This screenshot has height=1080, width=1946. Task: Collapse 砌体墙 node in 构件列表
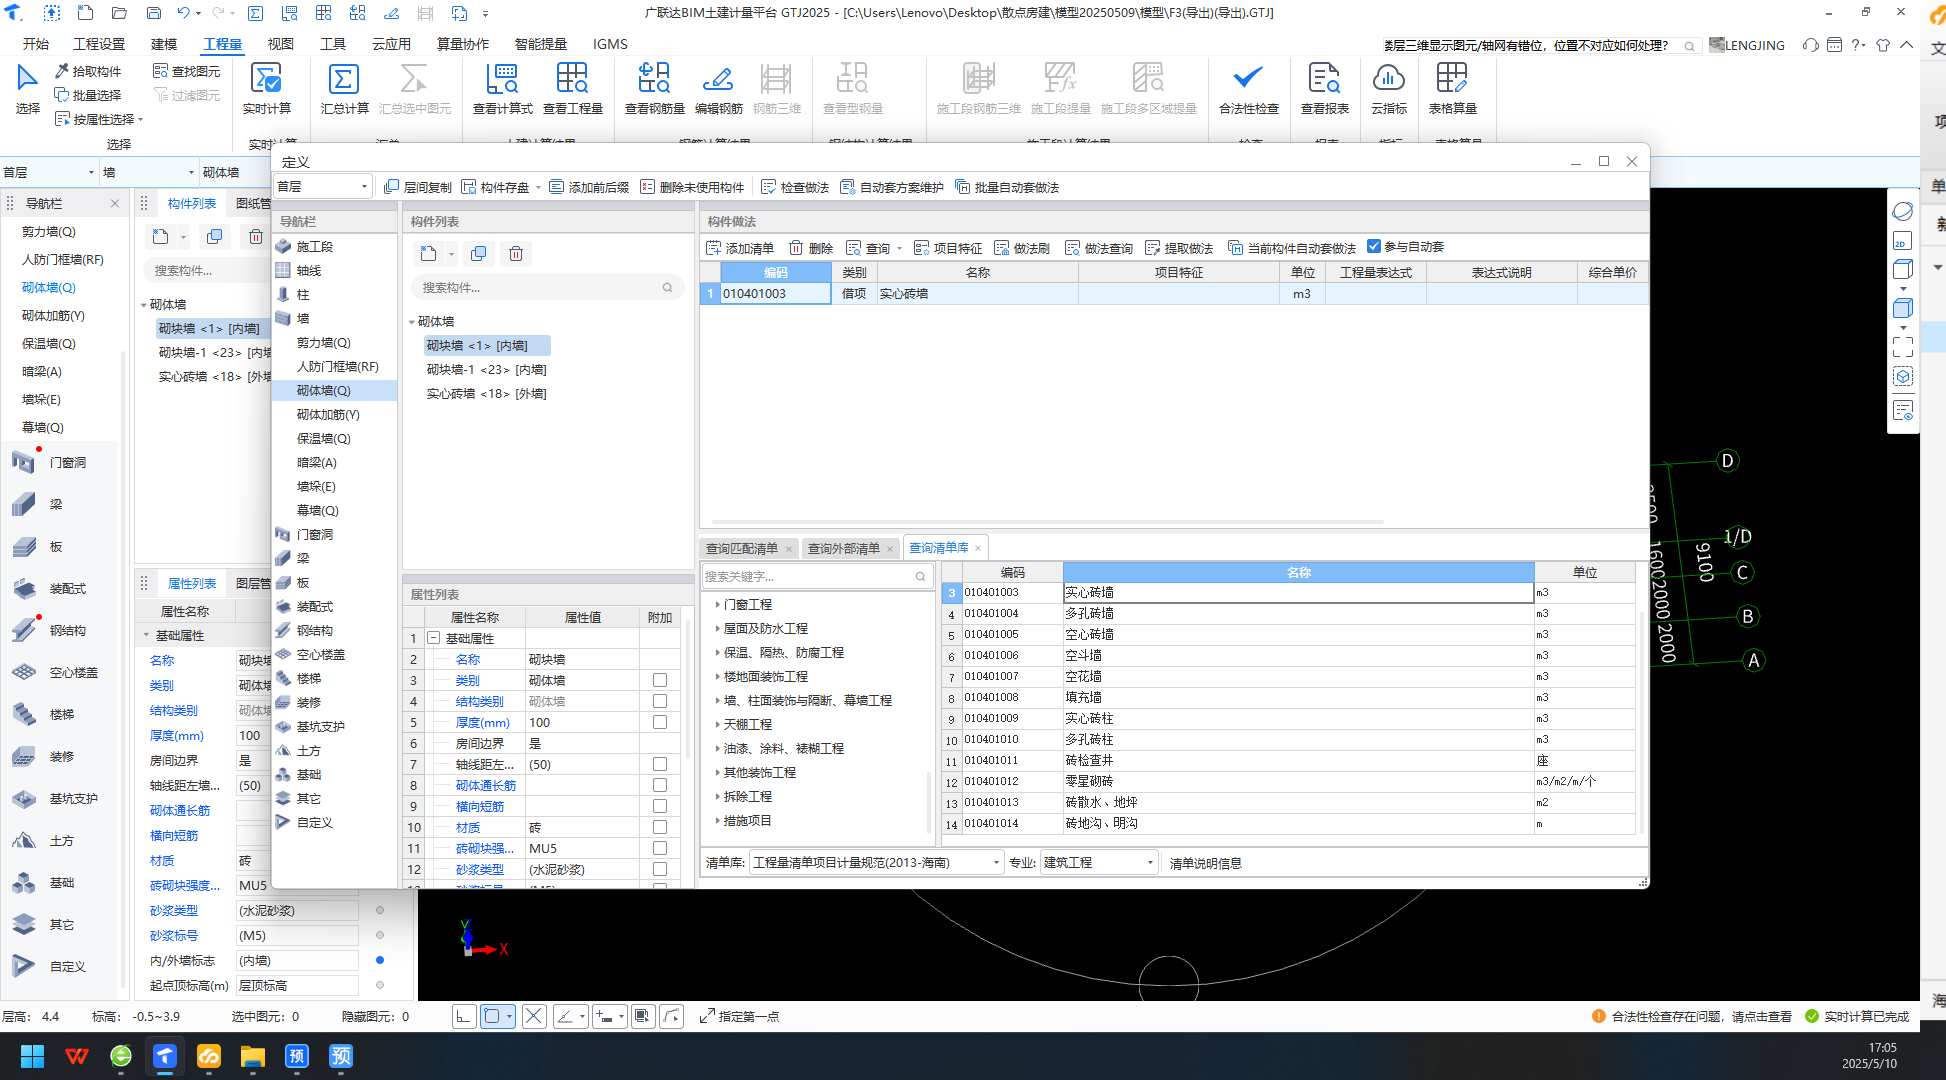(411, 322)
